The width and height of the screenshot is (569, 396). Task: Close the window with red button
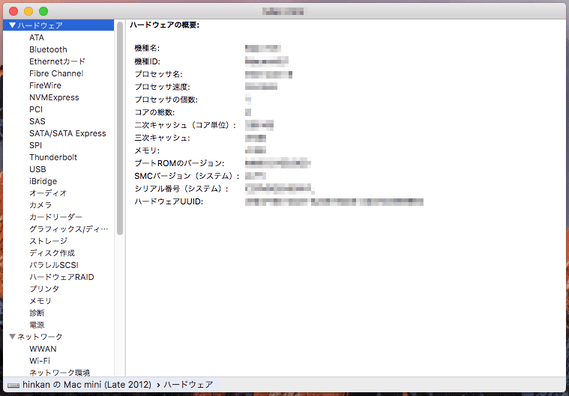click(14, 11)
